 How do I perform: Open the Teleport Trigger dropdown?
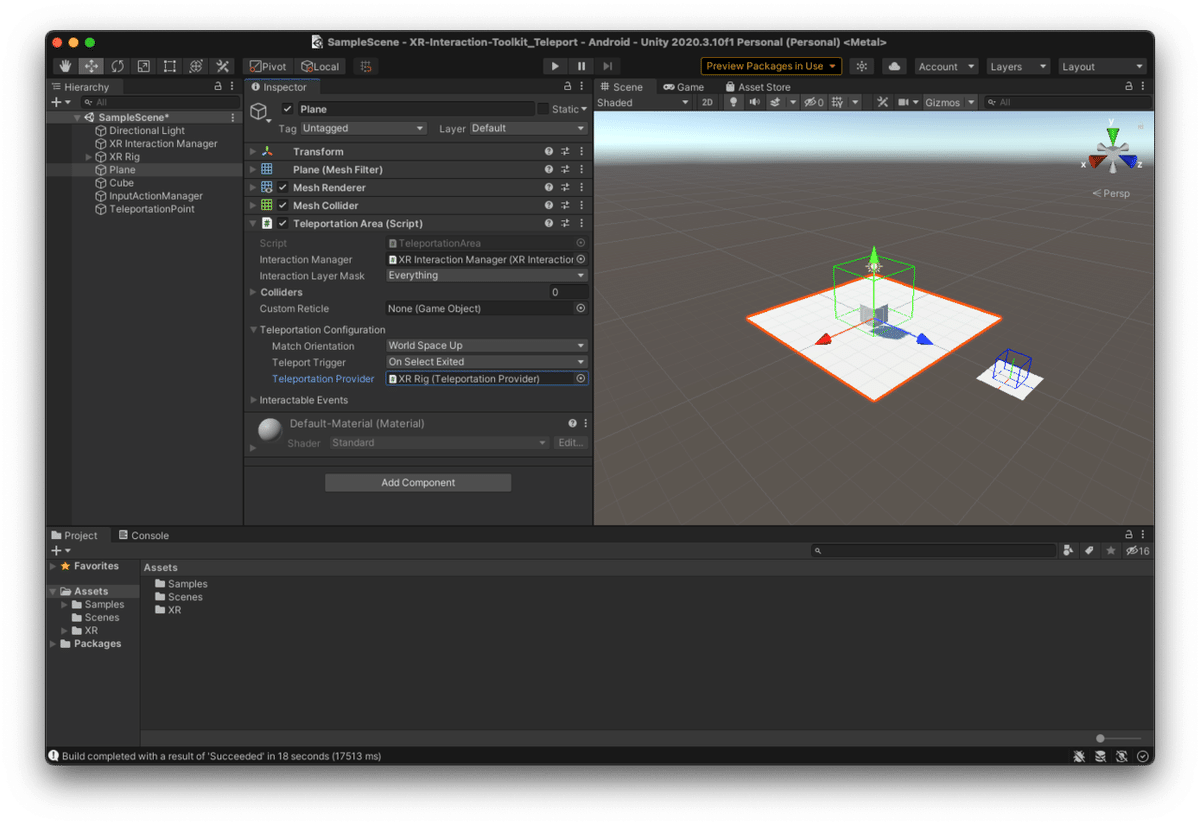486,362
